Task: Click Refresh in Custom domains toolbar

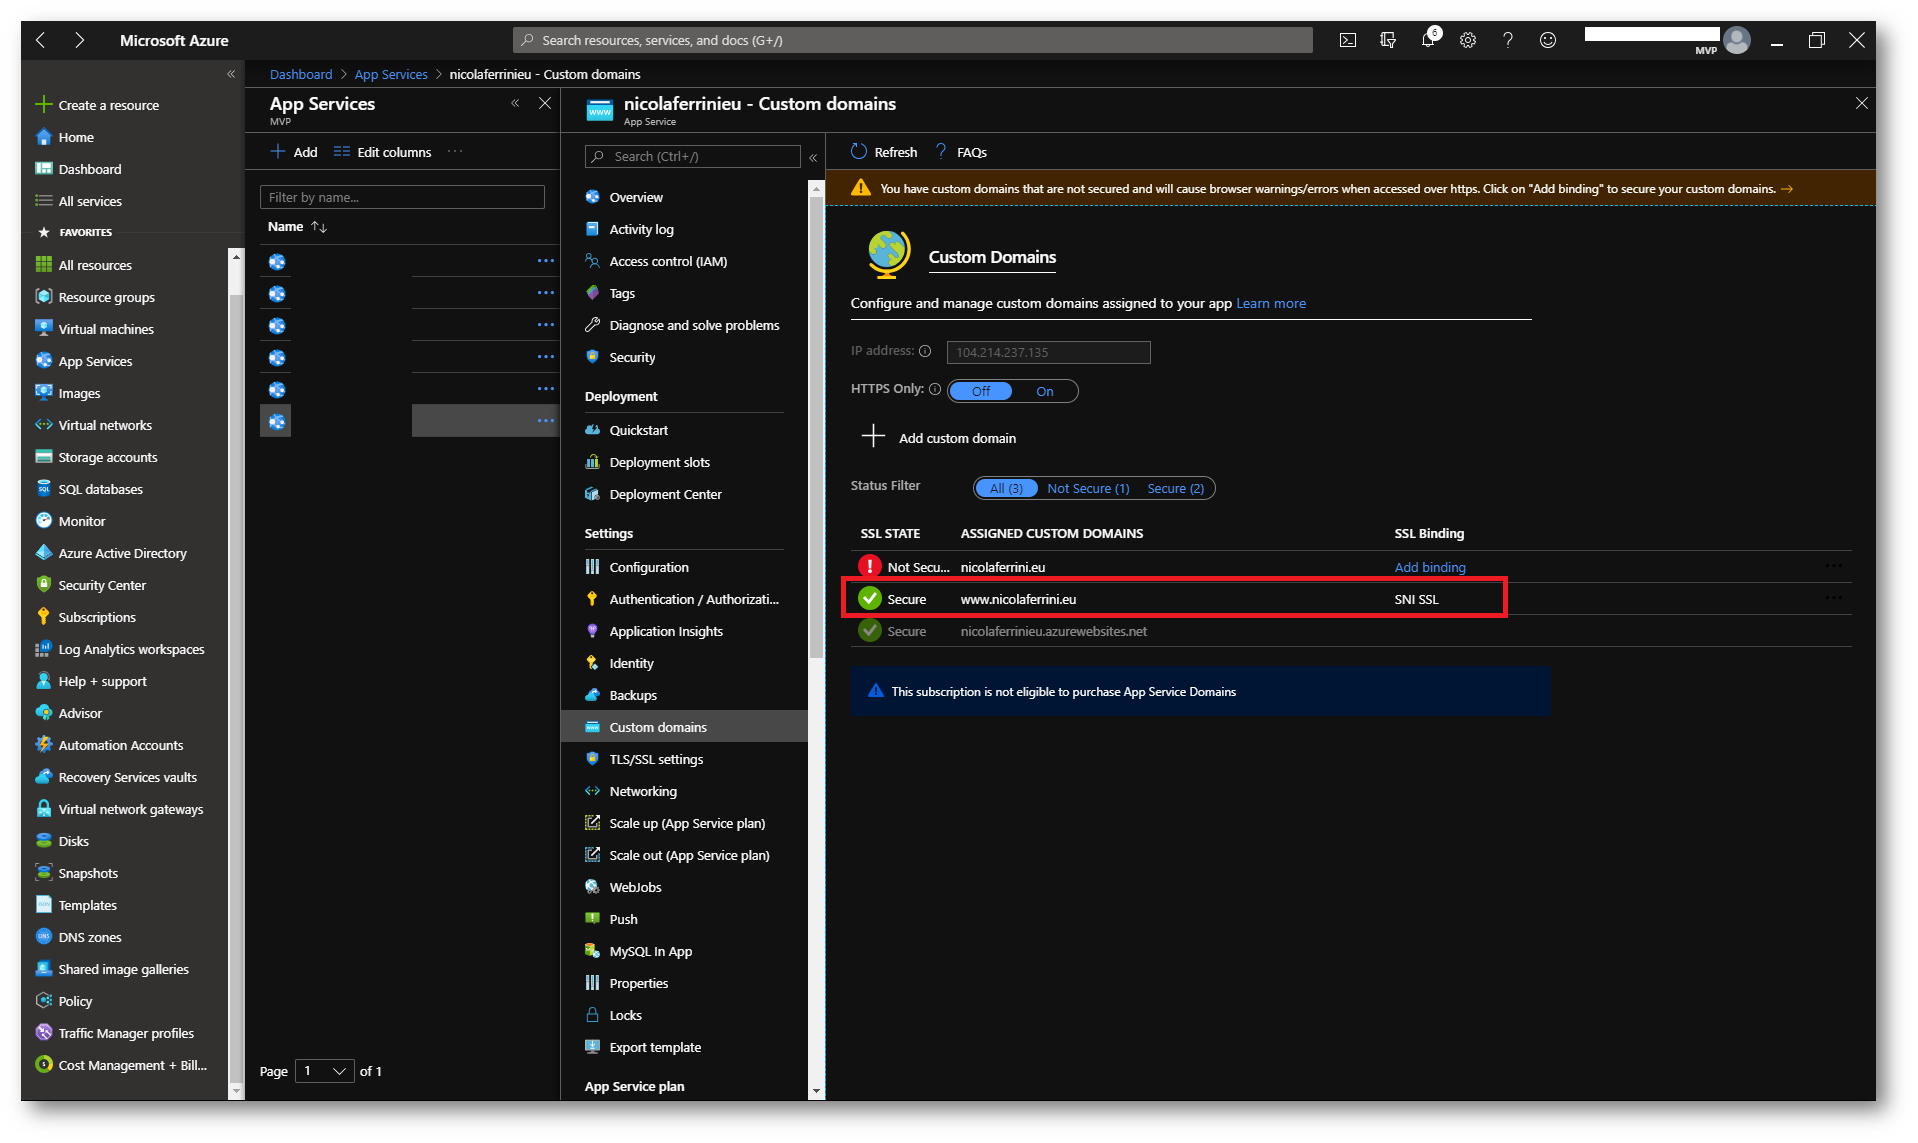Action: tap(884, 152)
